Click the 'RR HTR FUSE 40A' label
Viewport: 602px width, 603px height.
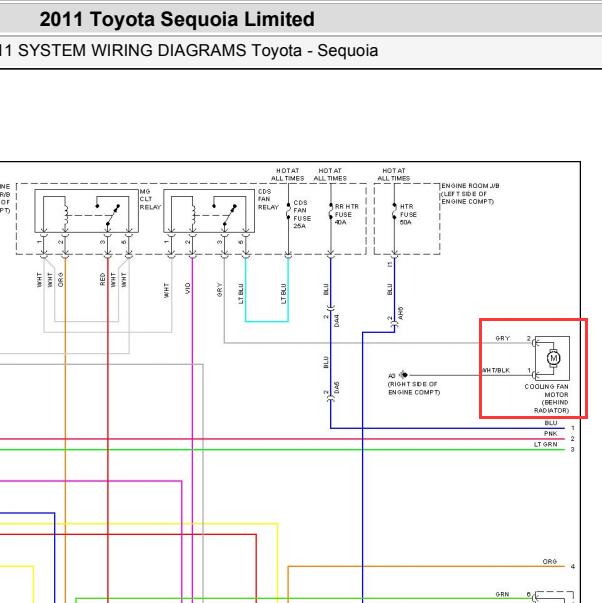tap(346, 214)
